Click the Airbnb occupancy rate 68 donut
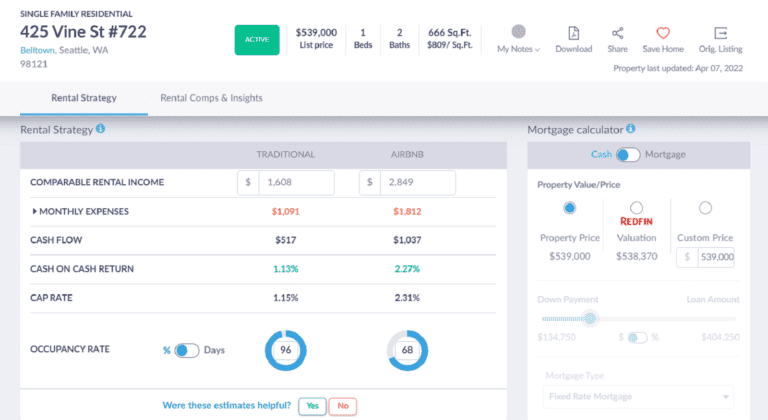The image size is (768, 420). pos(407,350)
